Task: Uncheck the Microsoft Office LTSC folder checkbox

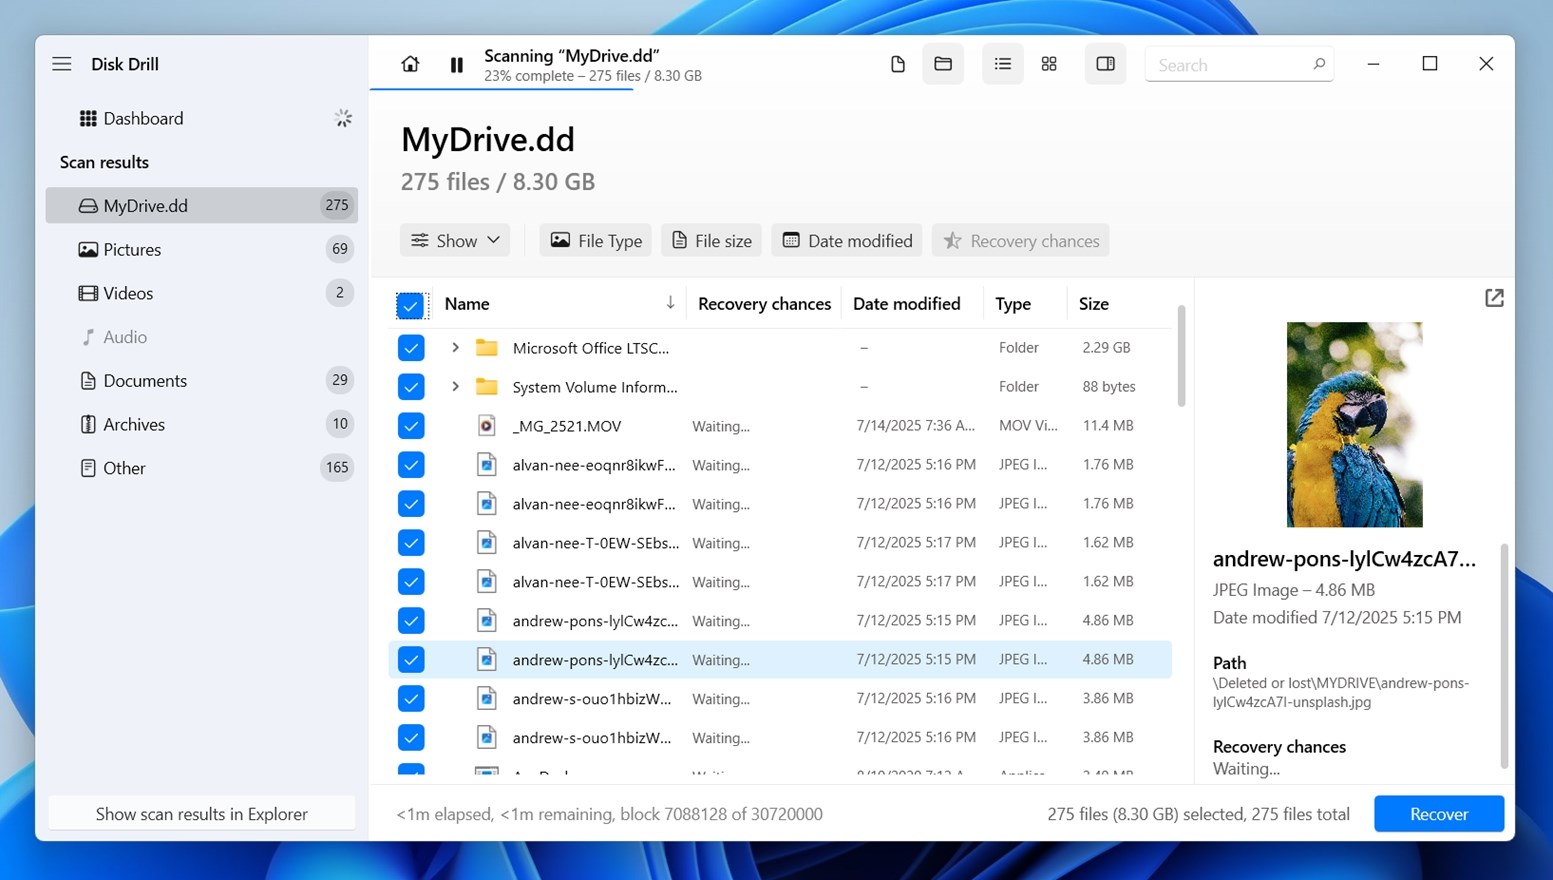Action: [411, 348]
